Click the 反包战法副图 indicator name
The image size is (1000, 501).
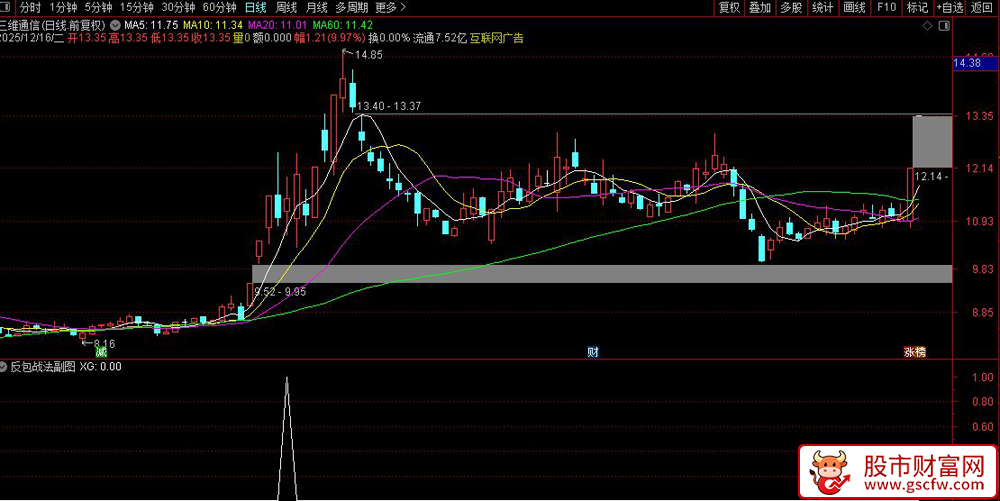coord(43,367)
